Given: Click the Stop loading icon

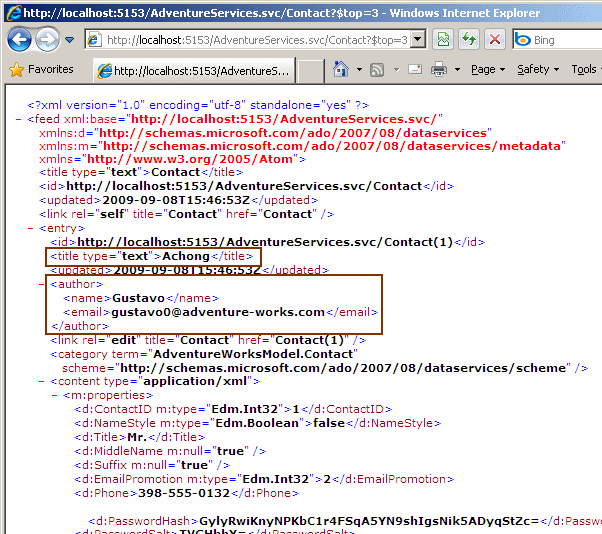Looking at the screenshot, I should 494,40.
